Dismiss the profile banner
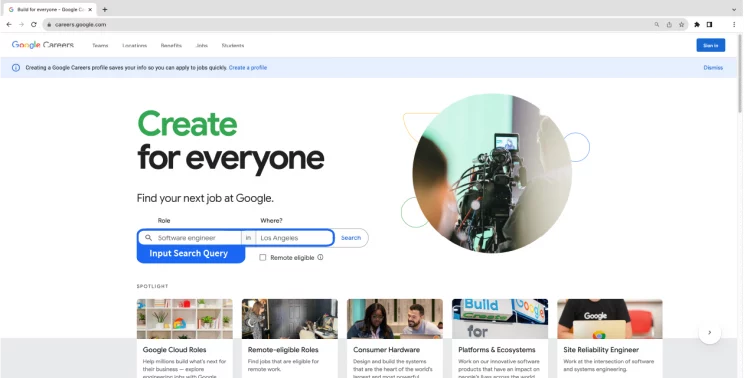The height and width of the screenshot is (378, 744). (713, 68)
